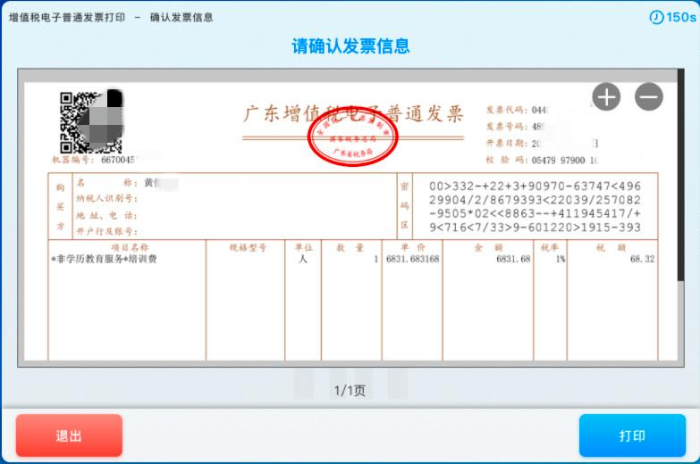The image size is (700, 464).
Task: Click the 6831.68 amount value
Action: 511,259
